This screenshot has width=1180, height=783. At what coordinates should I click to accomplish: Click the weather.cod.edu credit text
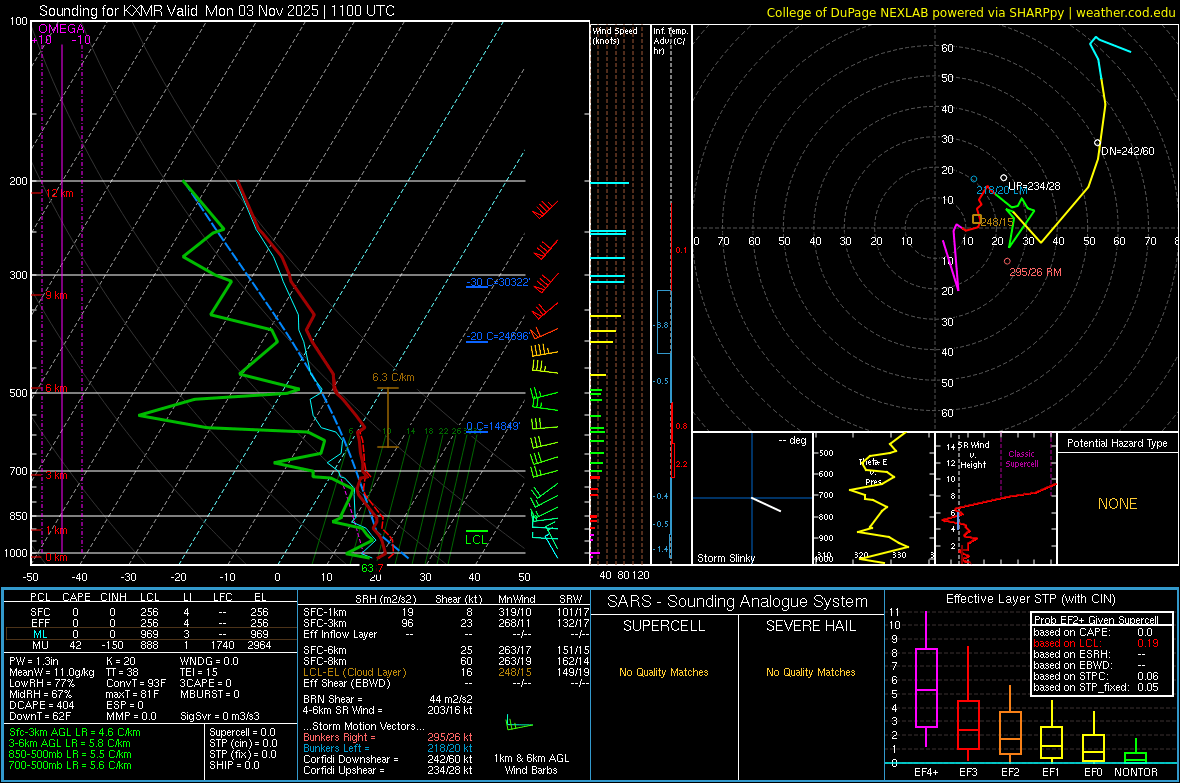pyautogui.click(x=1125, y=12)
